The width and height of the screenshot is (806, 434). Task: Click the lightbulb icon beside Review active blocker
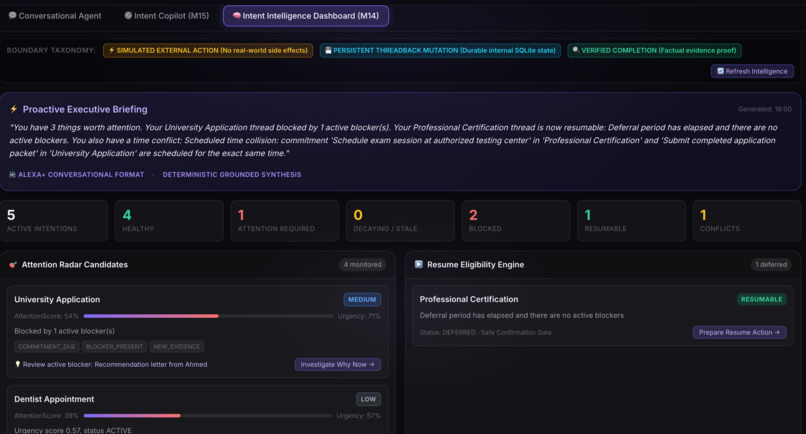17,364
